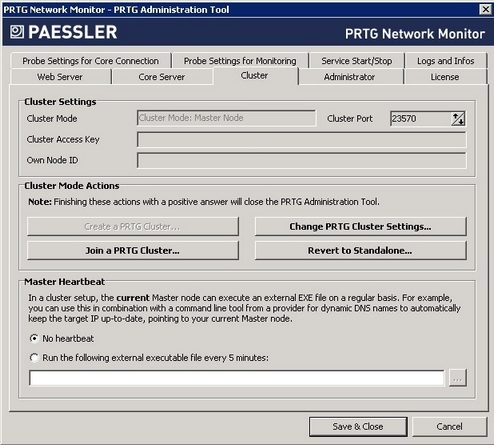Switch to the Web Server tab

click(x=60, y=77)
